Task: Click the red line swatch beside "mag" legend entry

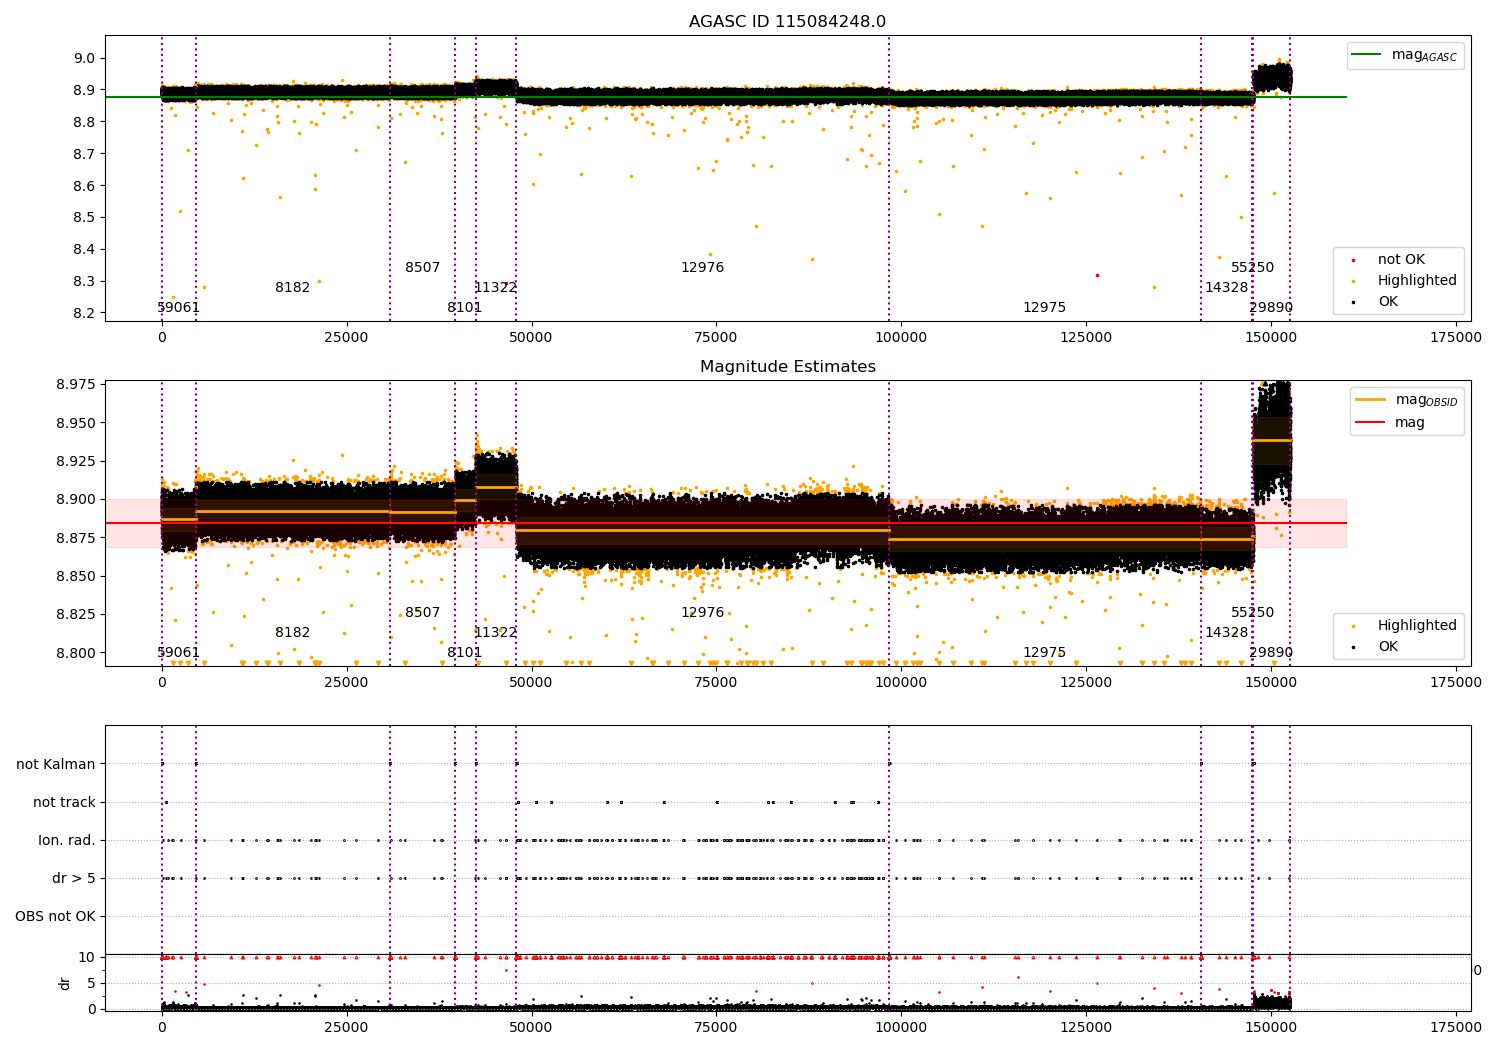Action: point(1370,422)
